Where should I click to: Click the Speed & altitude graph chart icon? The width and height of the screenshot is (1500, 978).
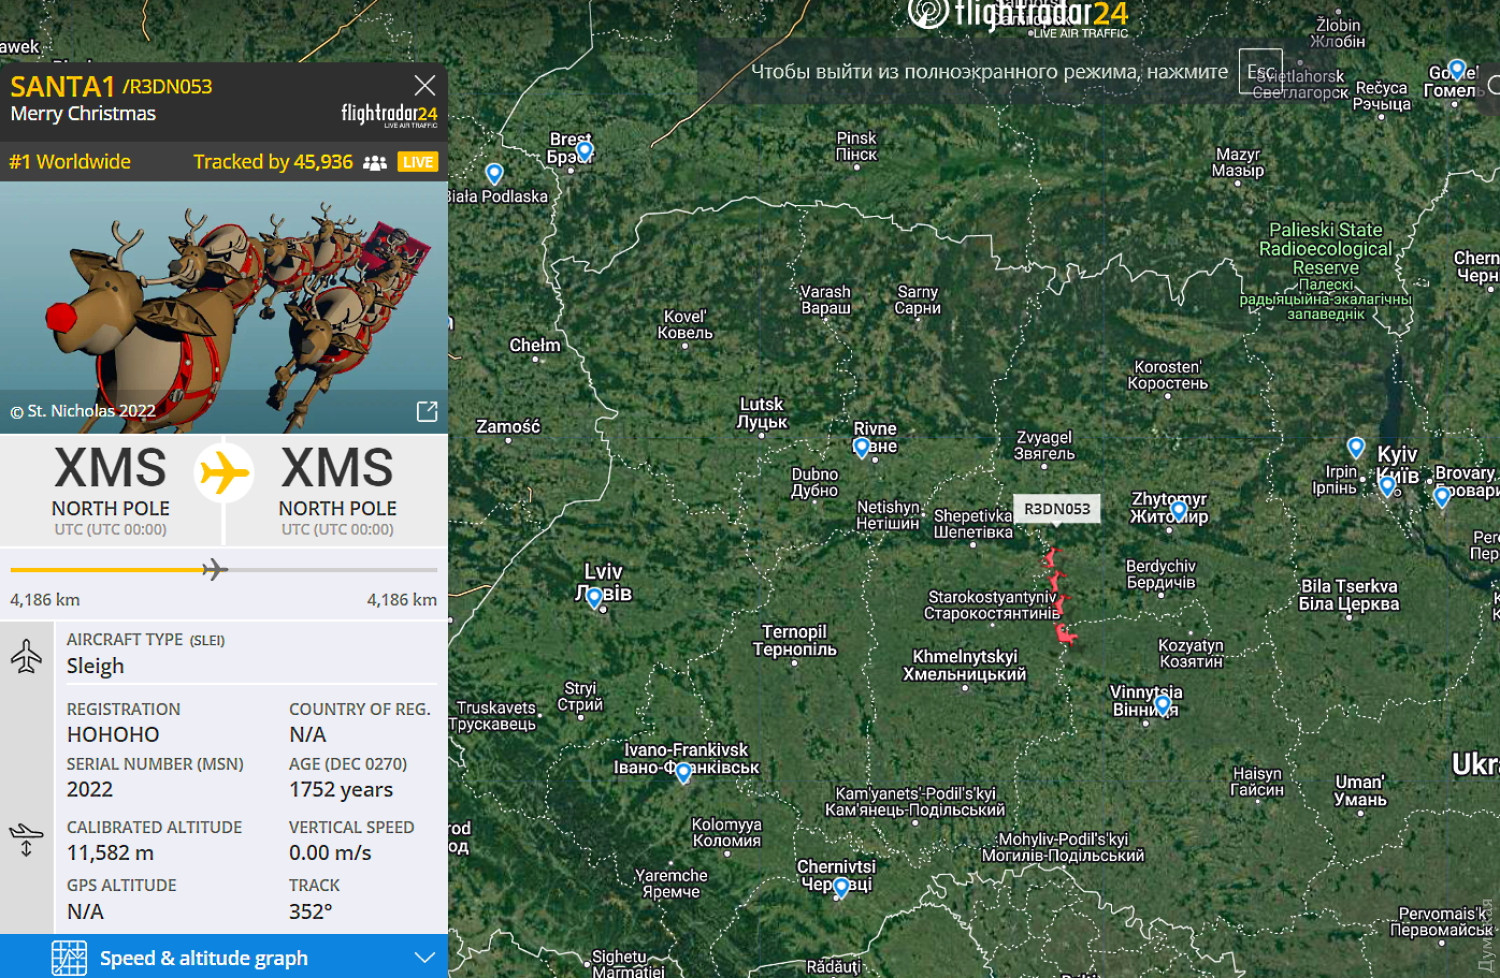point(69,958)
